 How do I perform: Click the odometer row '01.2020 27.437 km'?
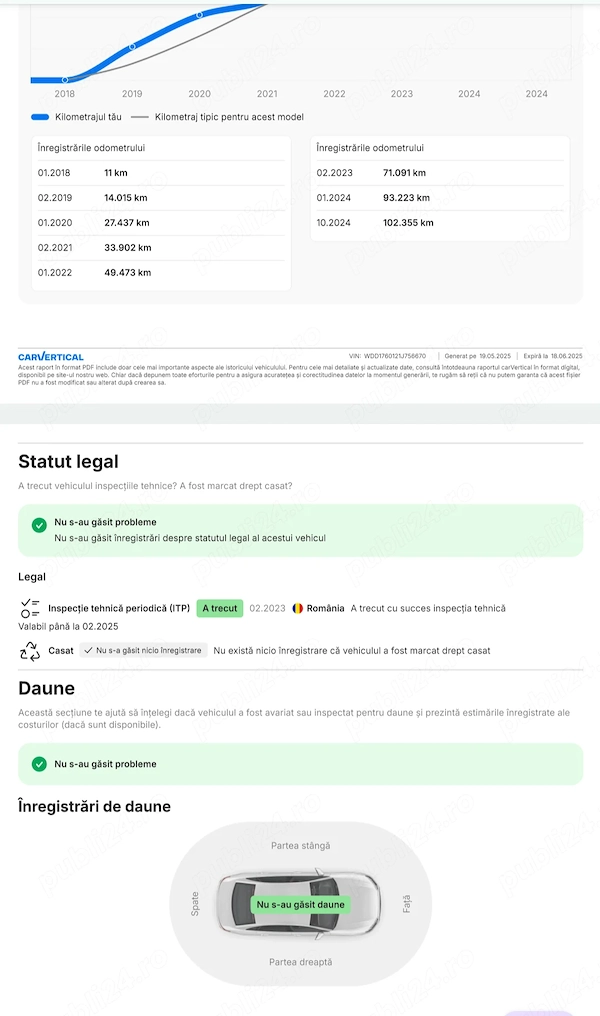pos(161,223)
